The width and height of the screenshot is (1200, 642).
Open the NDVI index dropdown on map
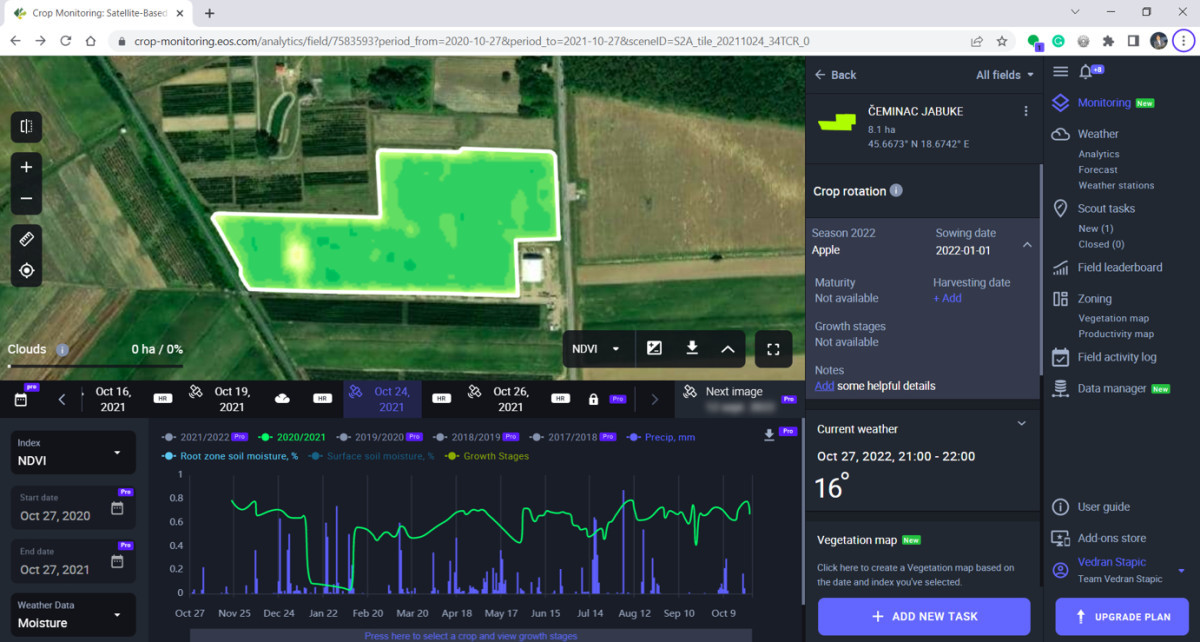[595, 349]
